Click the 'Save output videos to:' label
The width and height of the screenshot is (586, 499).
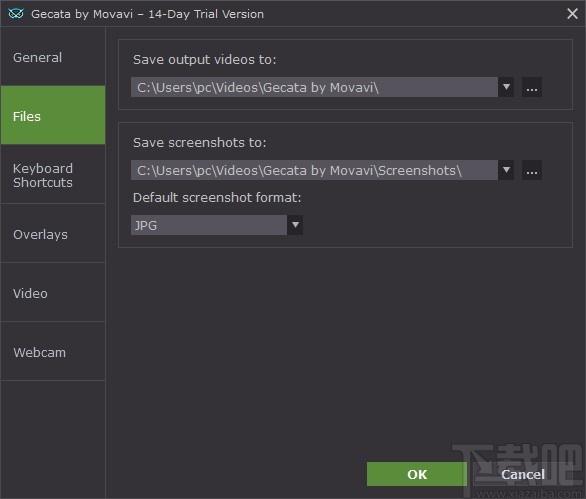pyautogui.click(x=204, y=59)
